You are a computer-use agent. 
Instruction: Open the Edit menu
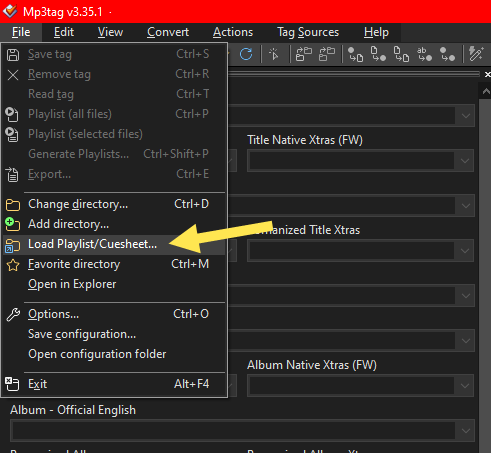[64, 32]
